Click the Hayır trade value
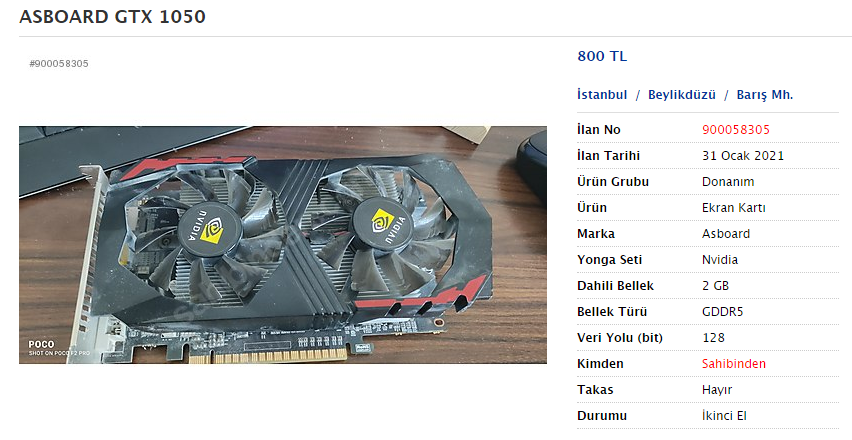Viewport: 852px width, 440px height. click(x=717, y=390)
